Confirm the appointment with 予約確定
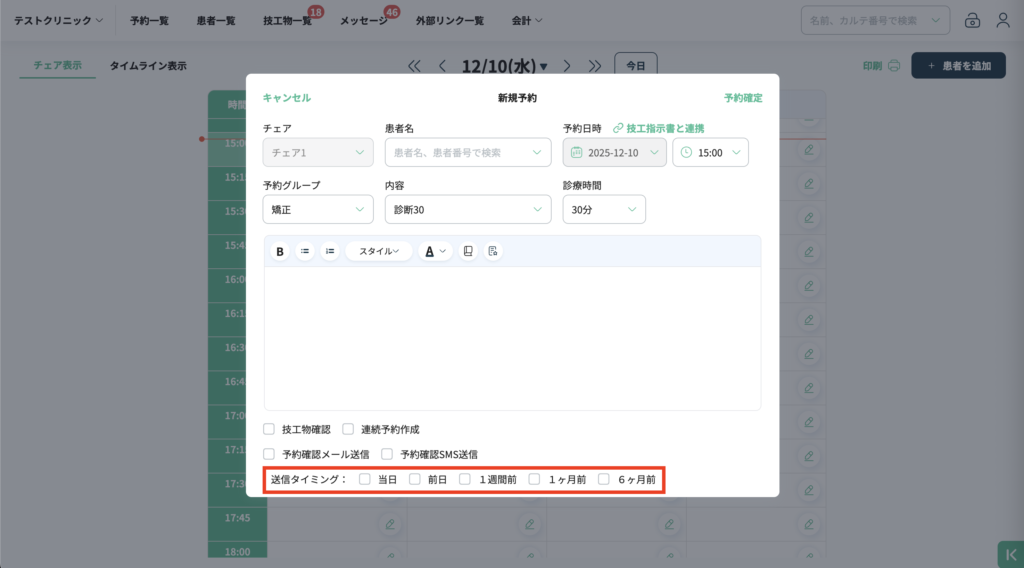 click(x=742, y=98)
